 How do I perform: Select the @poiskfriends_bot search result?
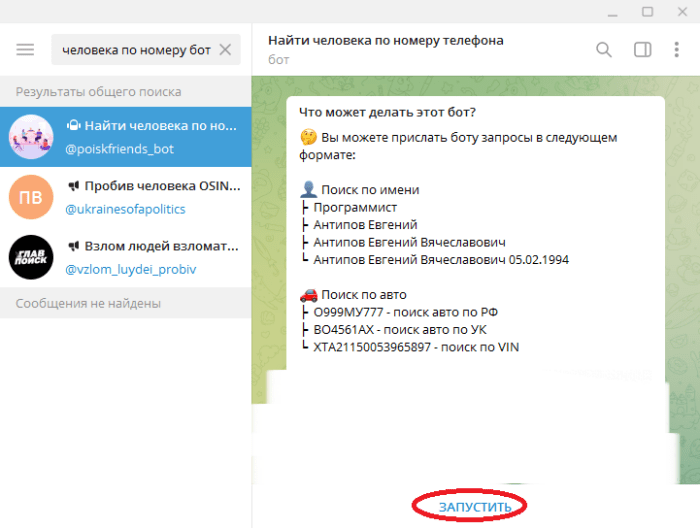[x=125, y=137]
